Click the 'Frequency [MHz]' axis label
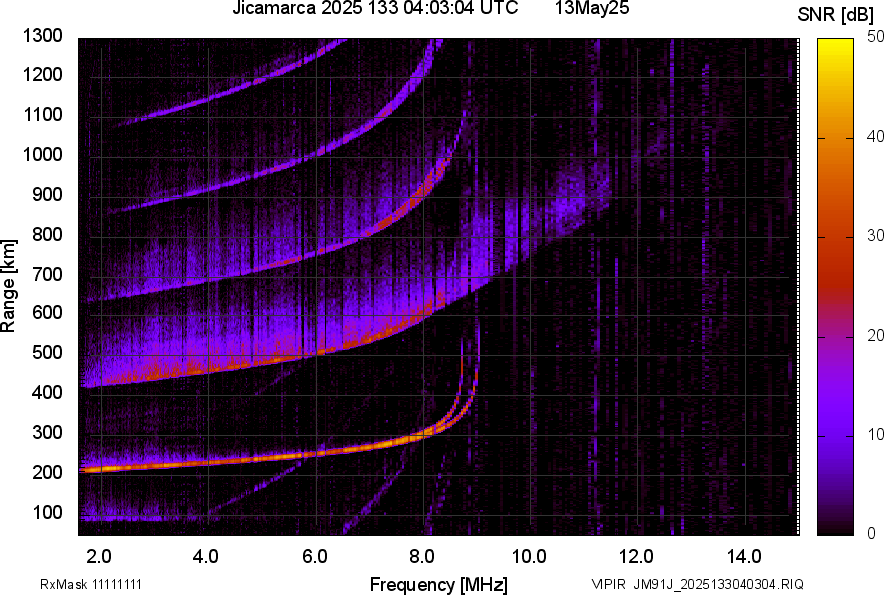The width and height of the screenshot is (884, 595). pos(439,584)
